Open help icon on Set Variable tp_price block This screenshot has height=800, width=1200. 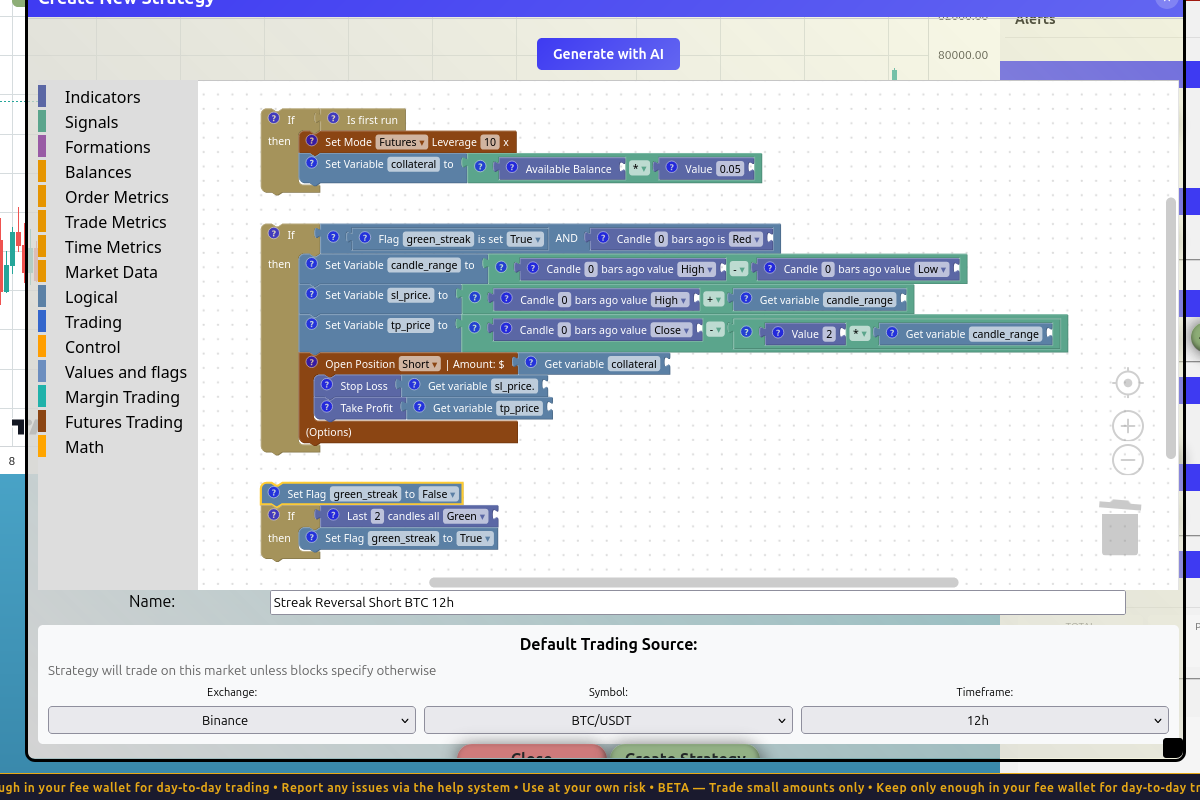click(x=312, y=325)
